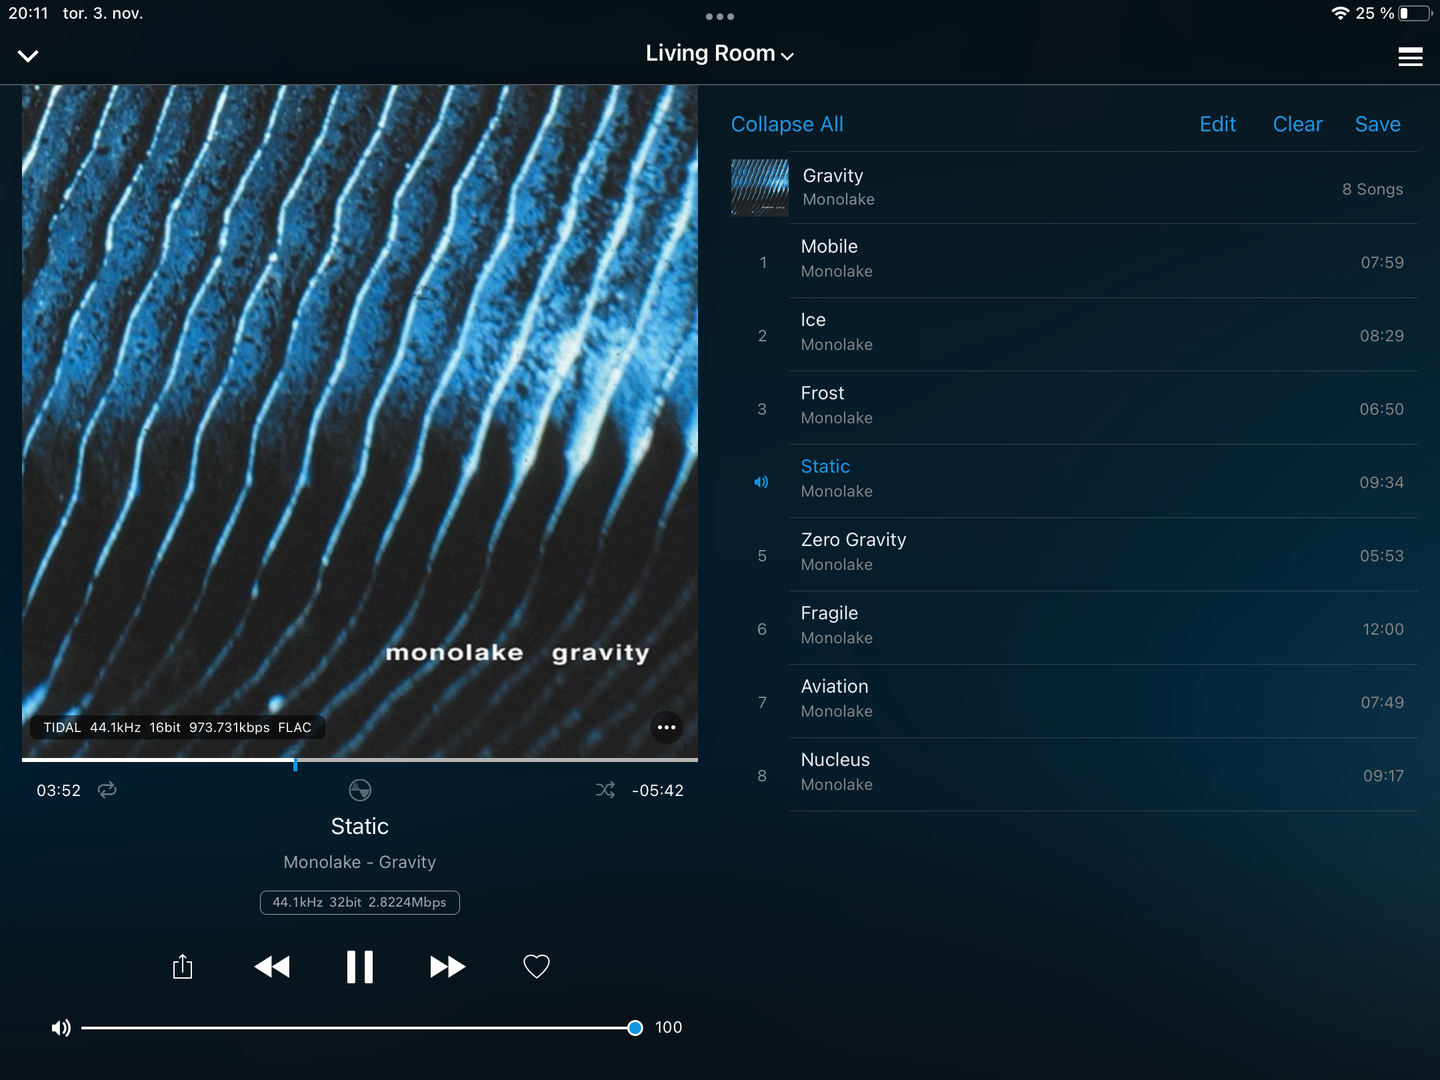Toggle shuffle mode
1440x1080 pixels.
605,790
